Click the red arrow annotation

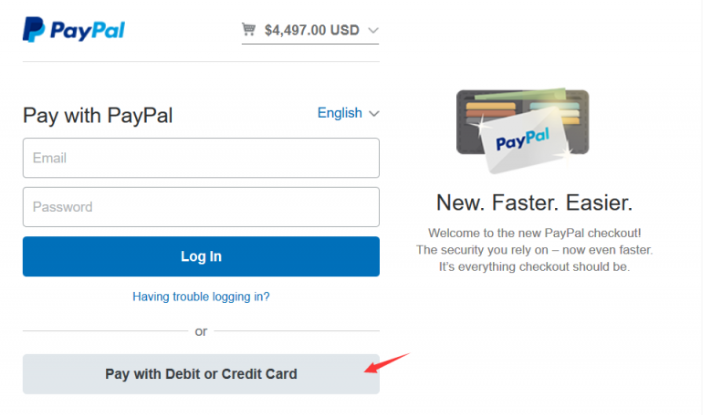point(386,363)
